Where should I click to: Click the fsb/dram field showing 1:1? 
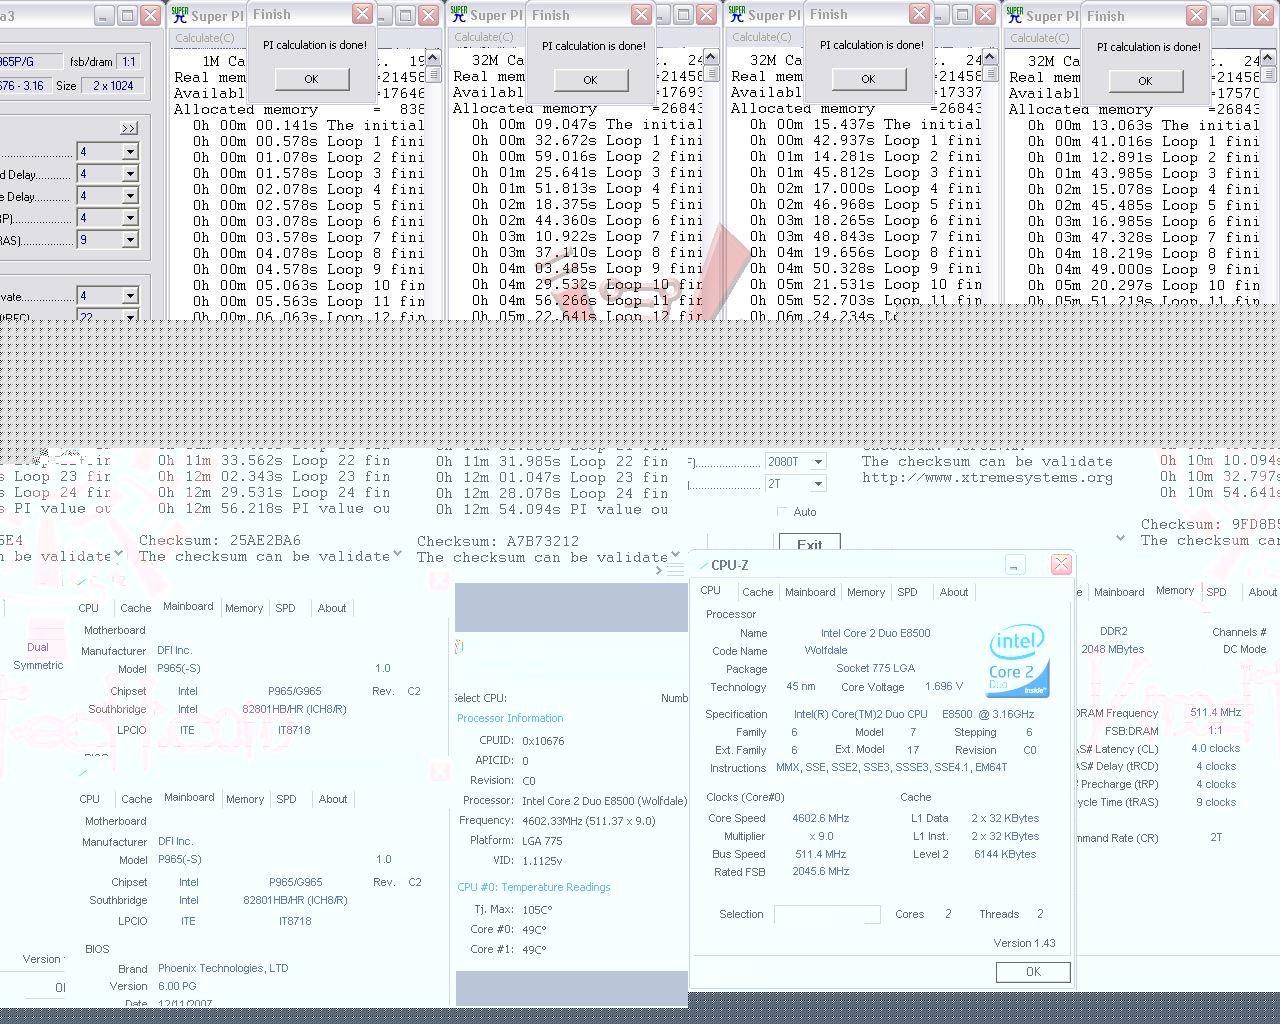point(129,62)
